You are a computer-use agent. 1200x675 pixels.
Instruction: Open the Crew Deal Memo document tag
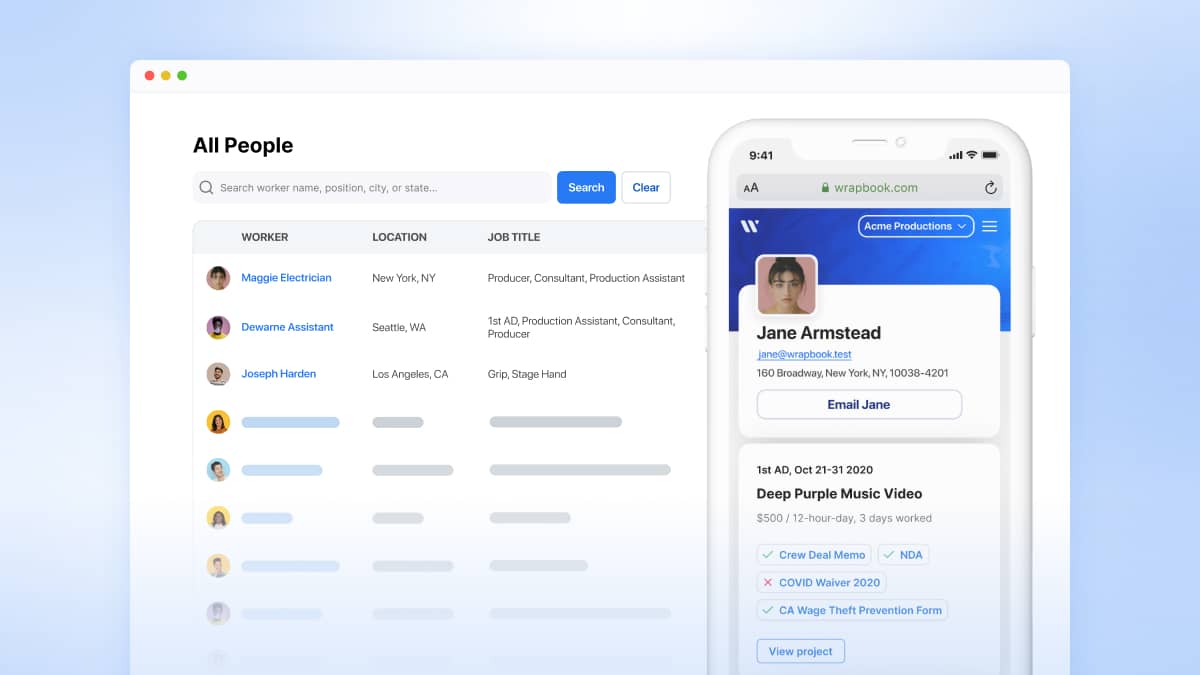[814, 554]
